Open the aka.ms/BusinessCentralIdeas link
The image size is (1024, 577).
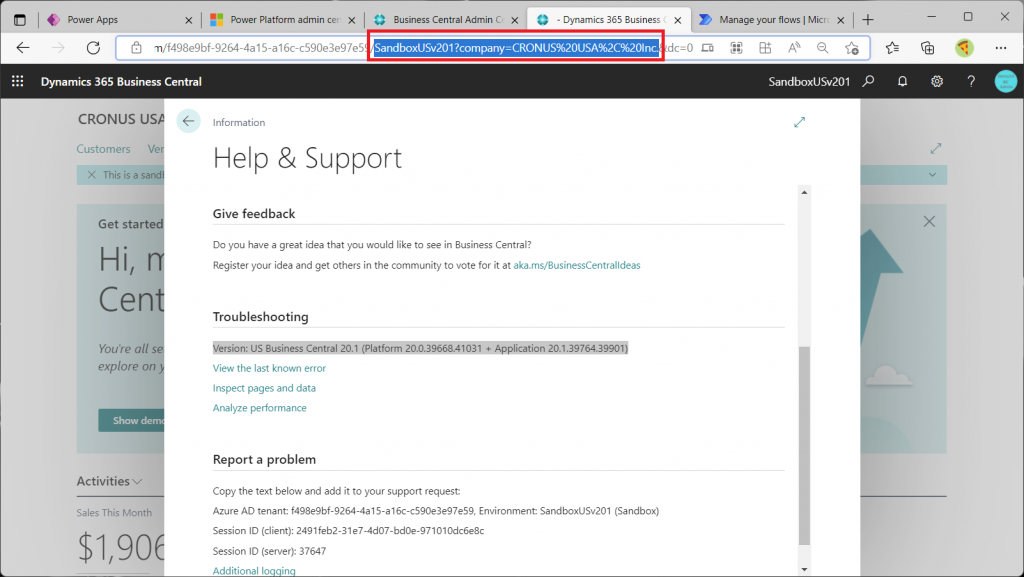(577, 265)
